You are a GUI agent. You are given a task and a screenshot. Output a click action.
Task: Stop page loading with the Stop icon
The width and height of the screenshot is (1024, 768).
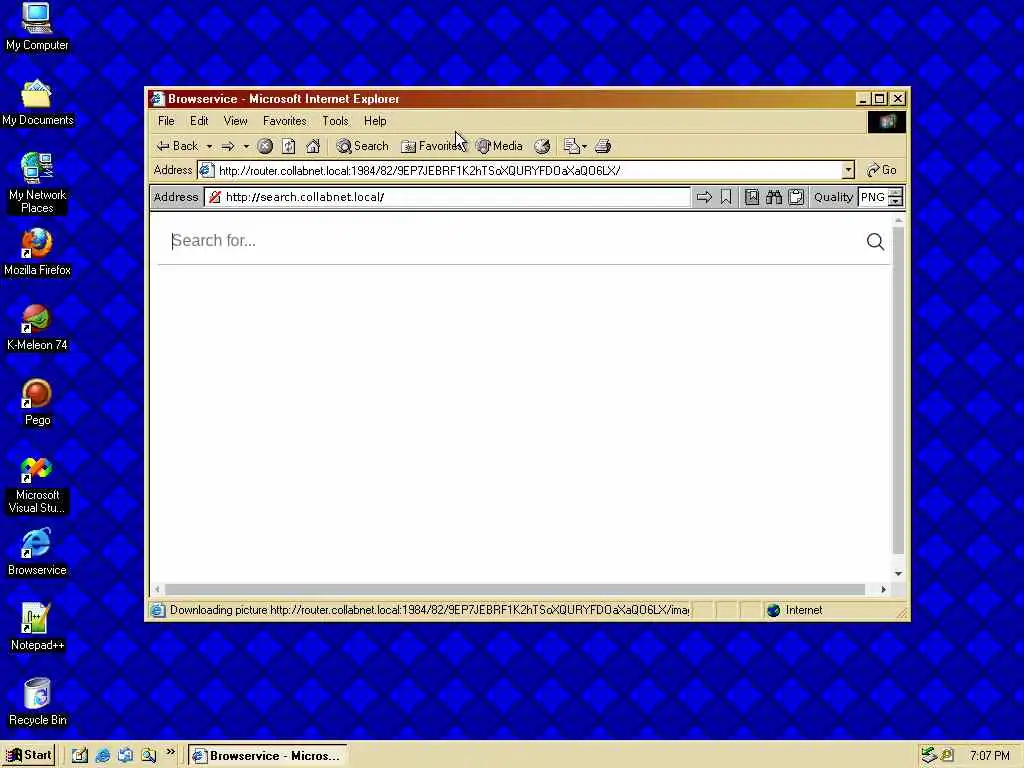264,146
